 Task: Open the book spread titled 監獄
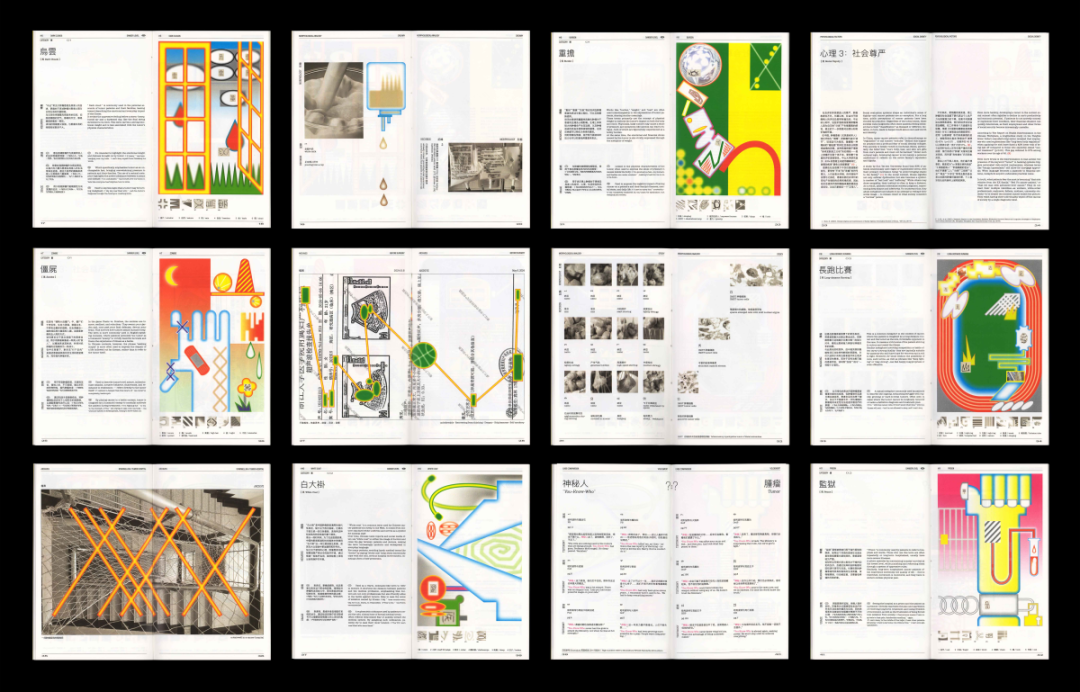pos(930,562)
